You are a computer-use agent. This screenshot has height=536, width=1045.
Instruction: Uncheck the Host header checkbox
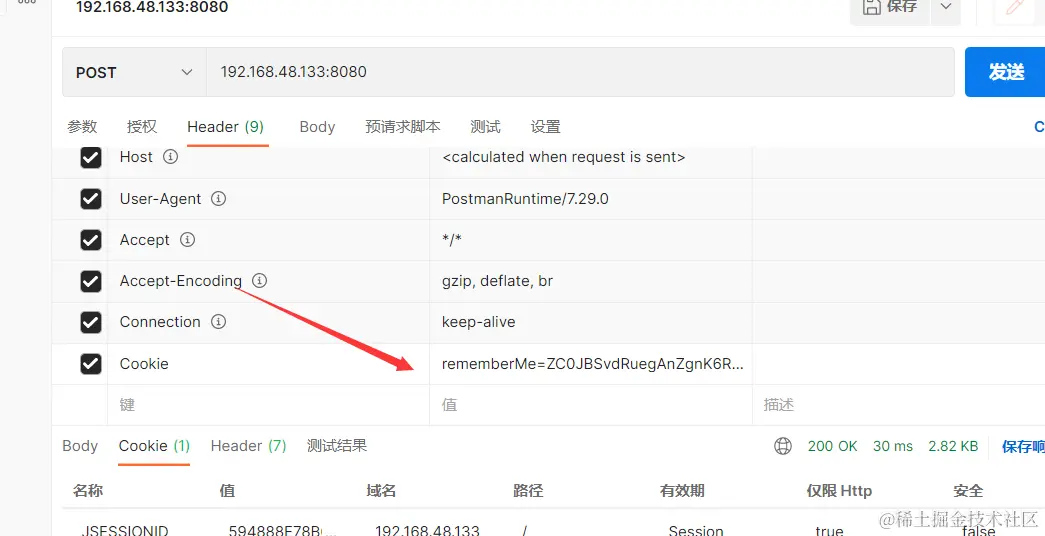click(91, 158)
